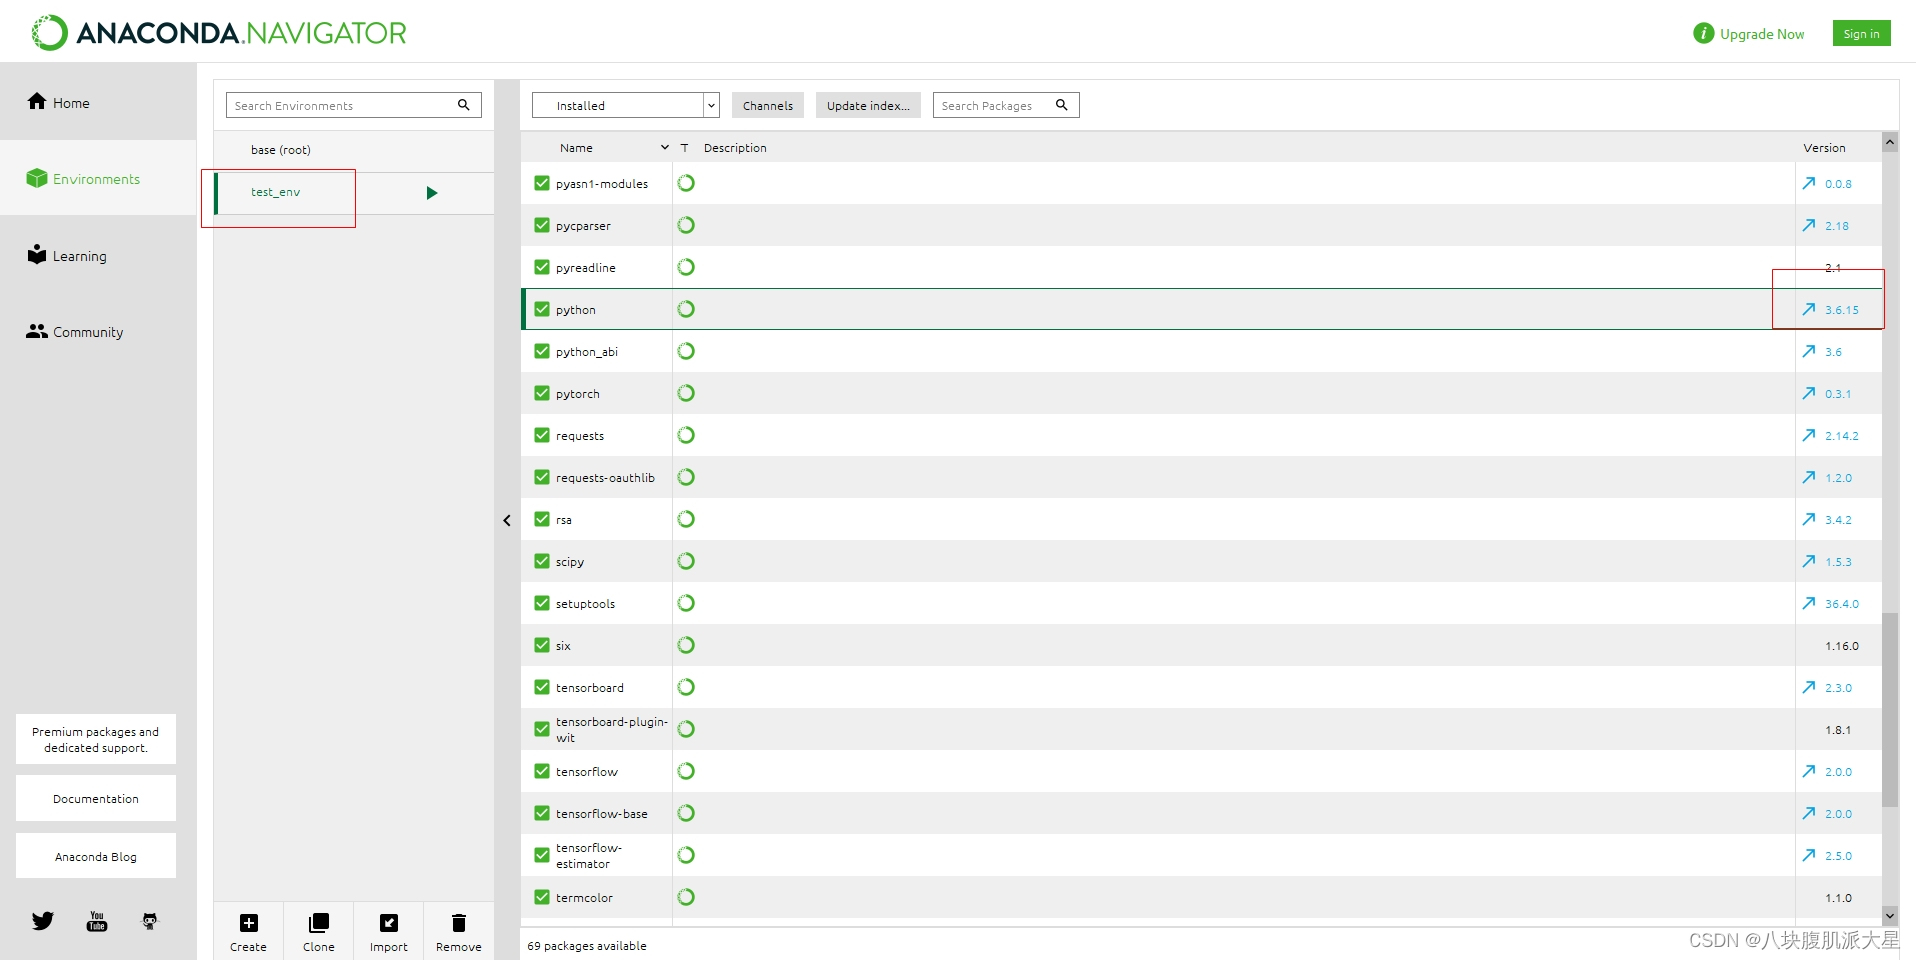Click the T type column header
Viewport: 1916px width, 960px height.
click(x=685, y=147)
